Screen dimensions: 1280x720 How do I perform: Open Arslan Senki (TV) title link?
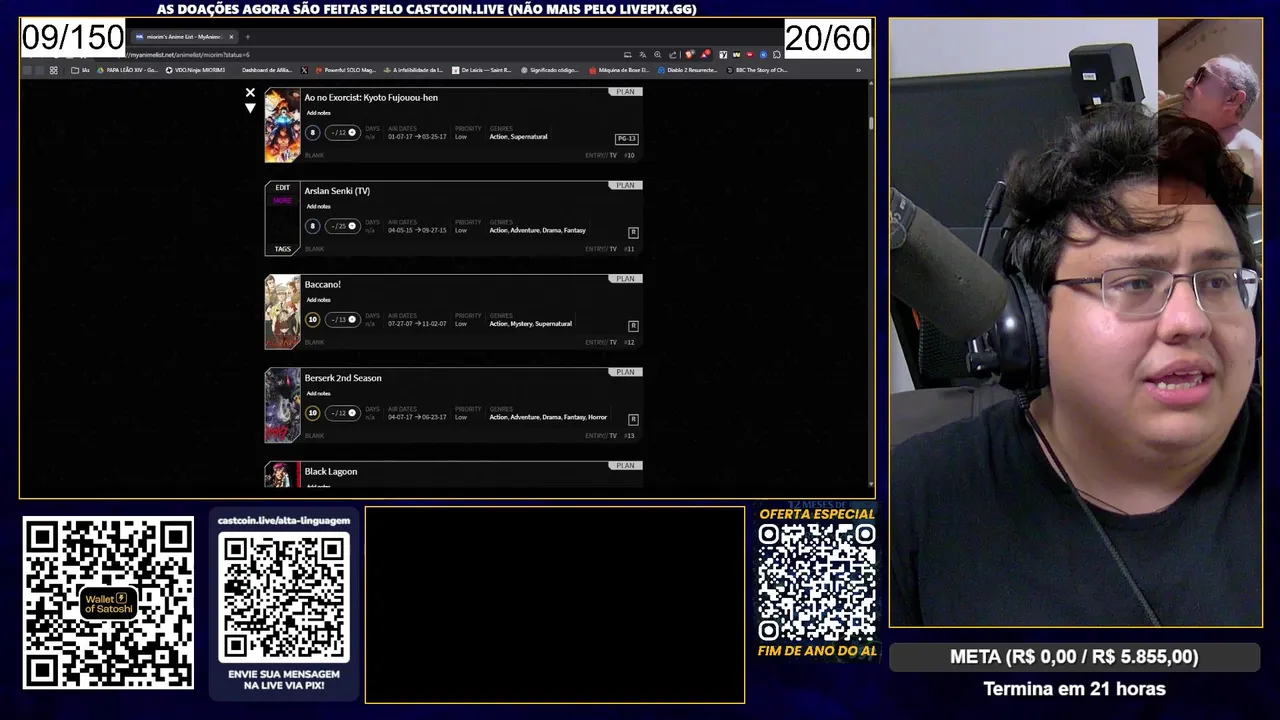337,191
